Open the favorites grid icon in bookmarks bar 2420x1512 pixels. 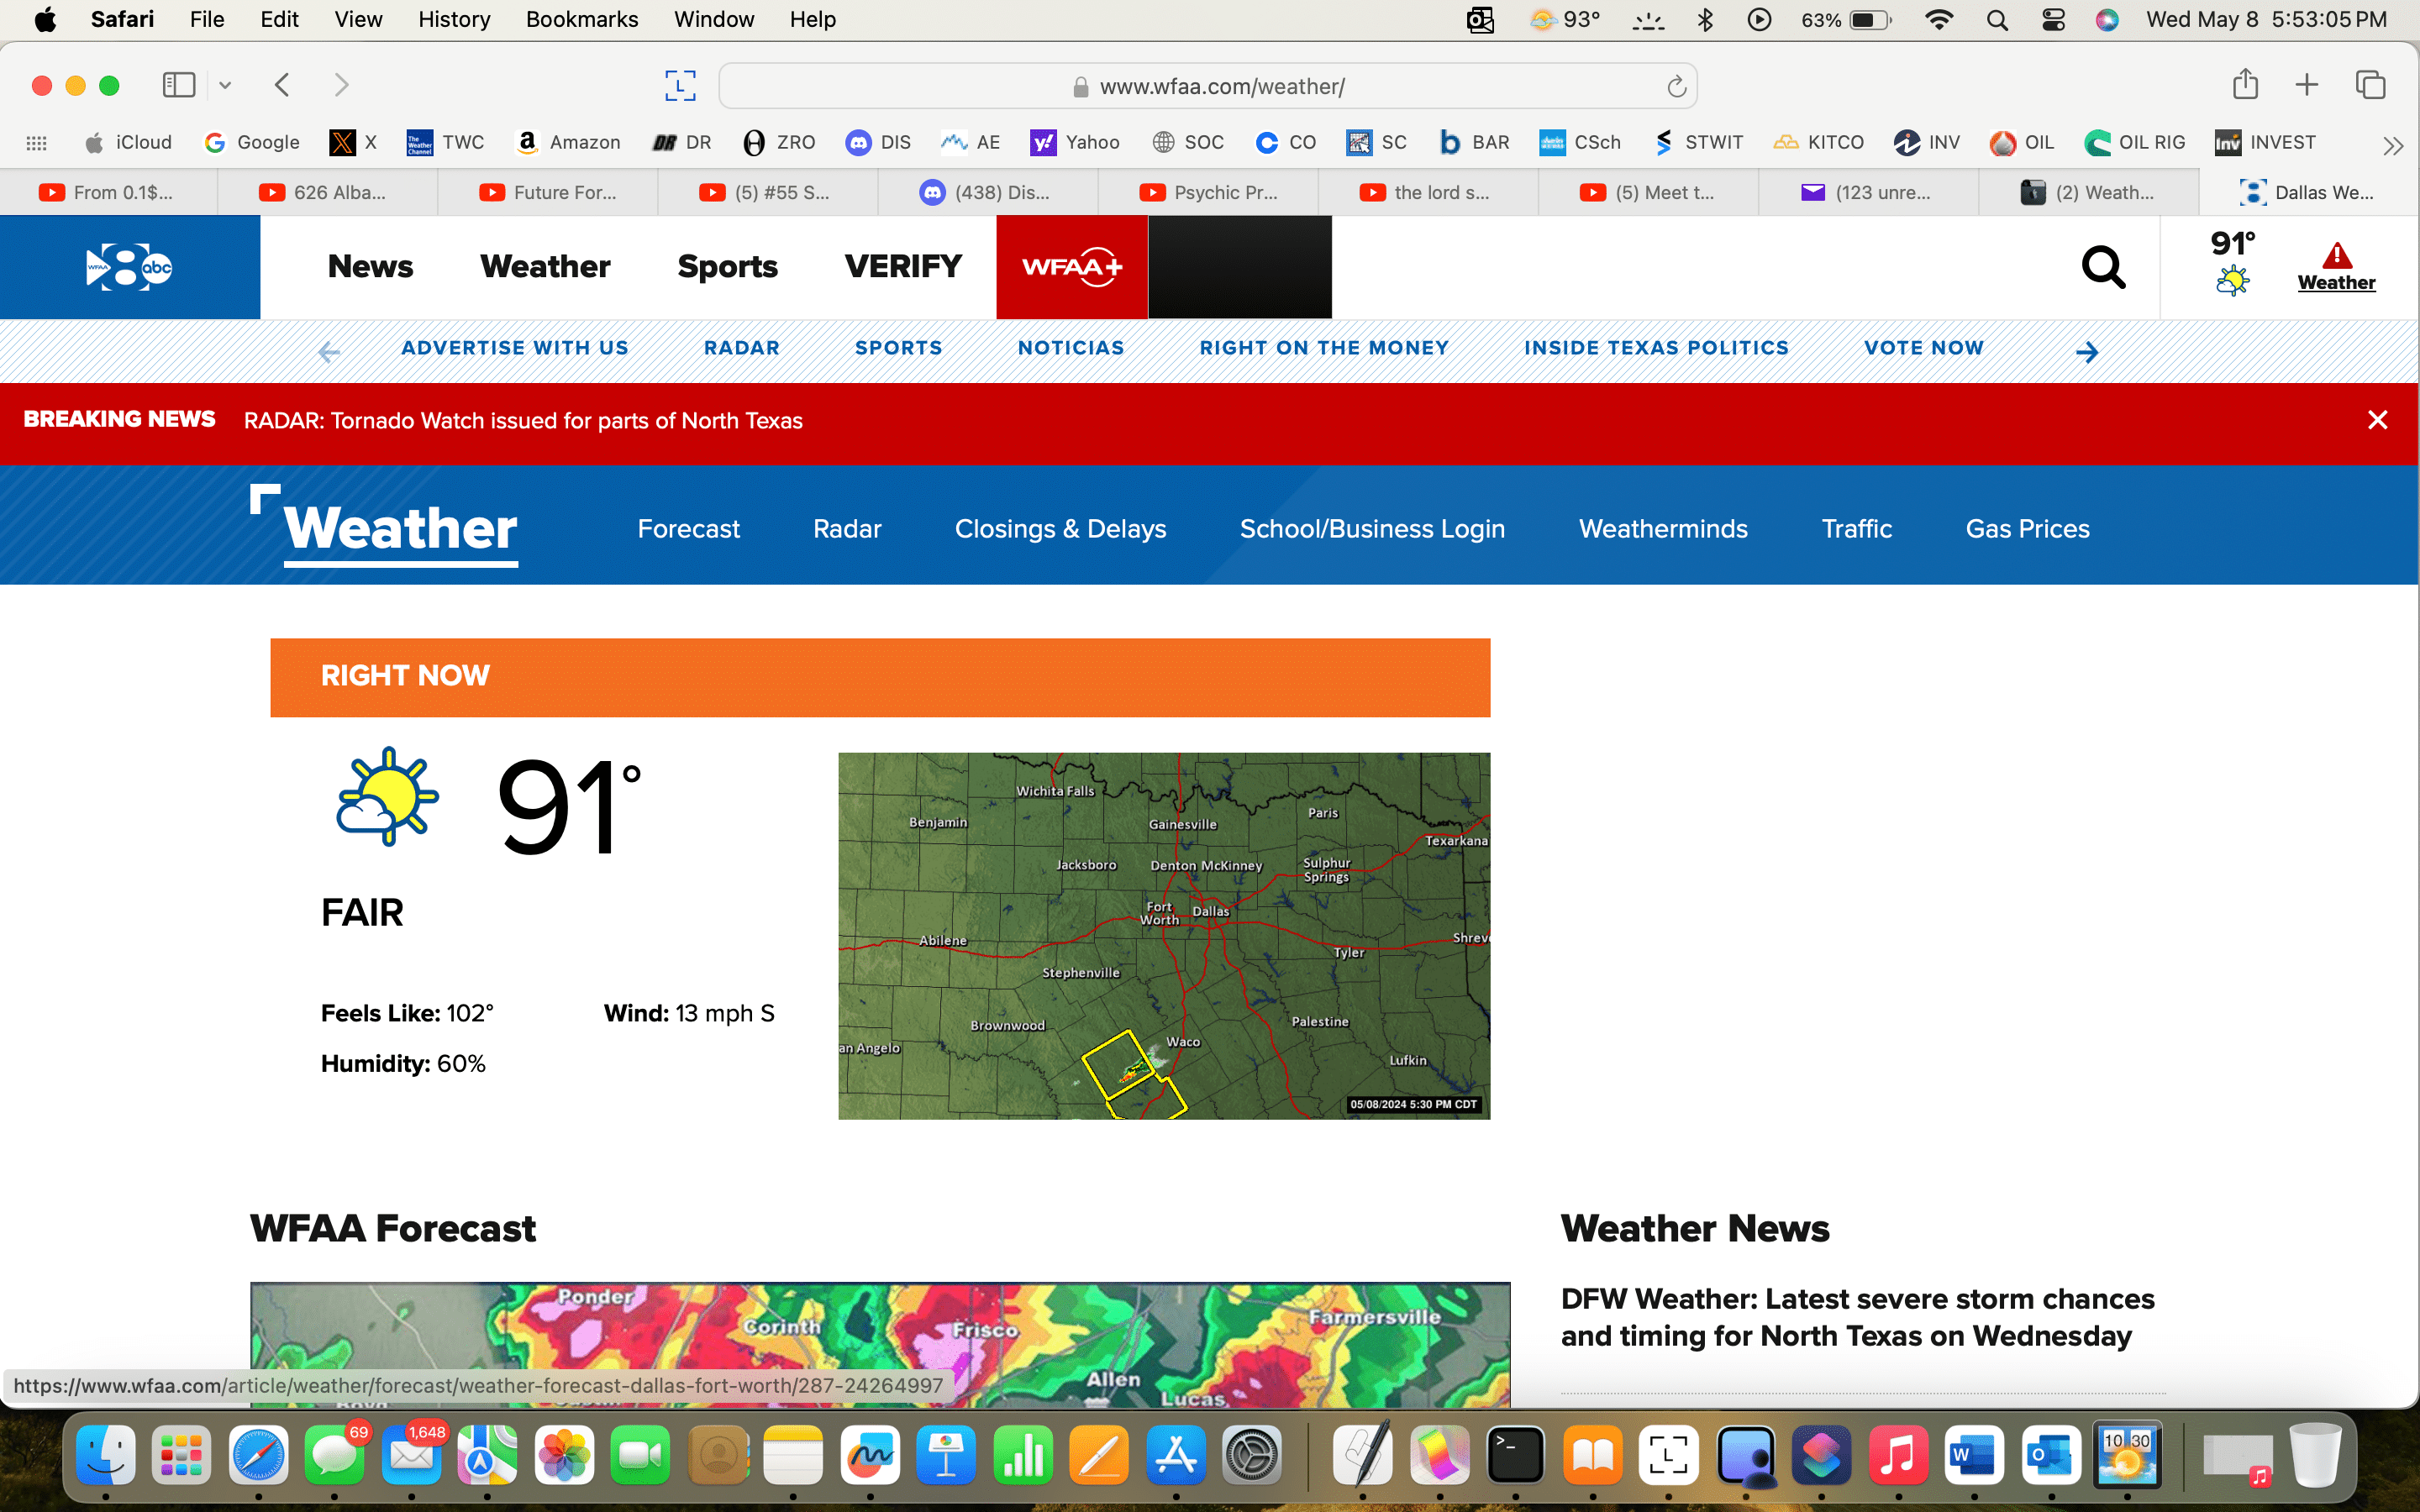coord(36,143)
